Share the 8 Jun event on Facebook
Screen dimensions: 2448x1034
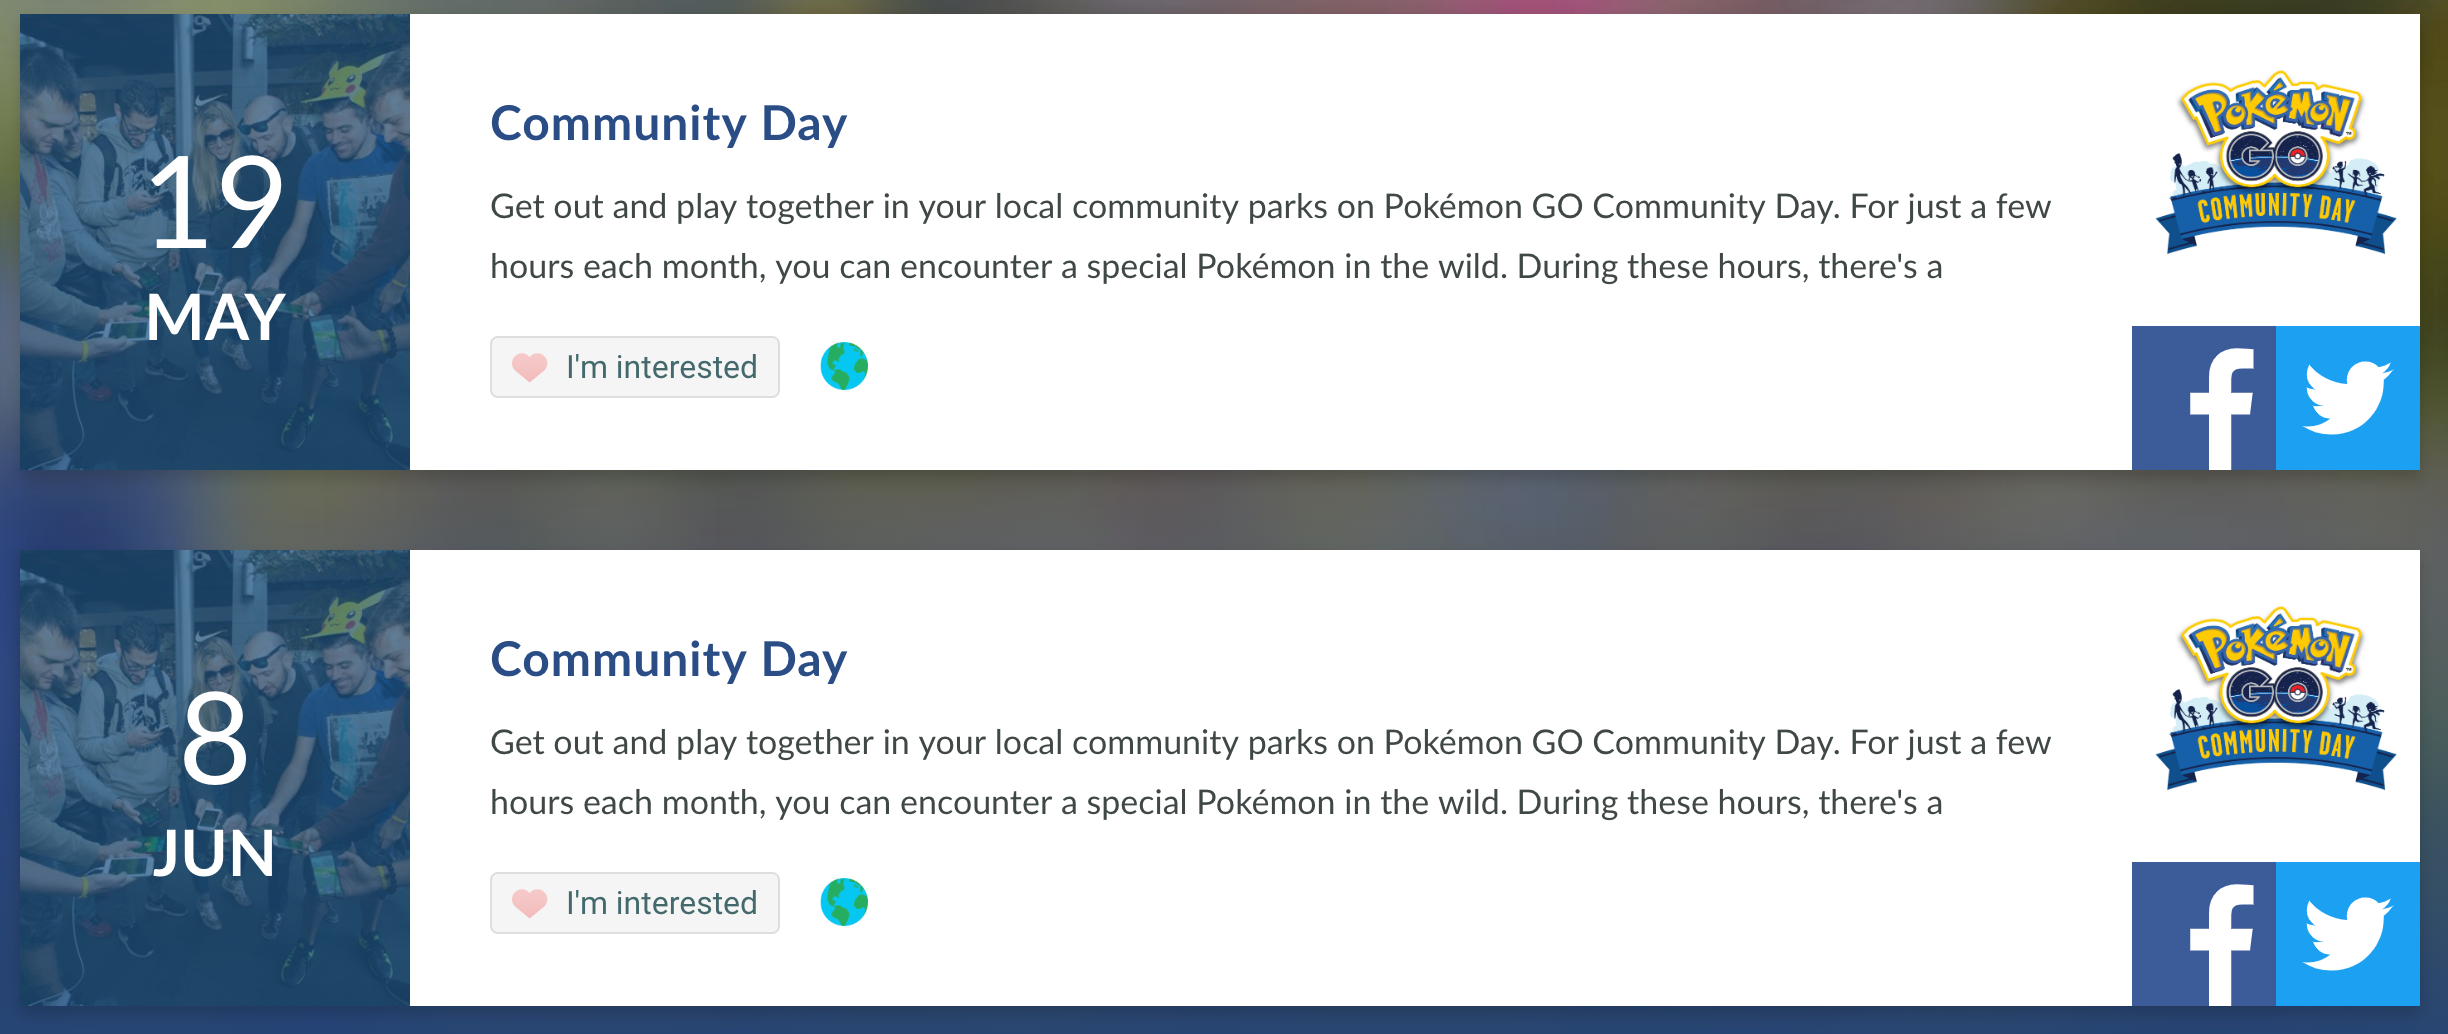point(2203,934)
